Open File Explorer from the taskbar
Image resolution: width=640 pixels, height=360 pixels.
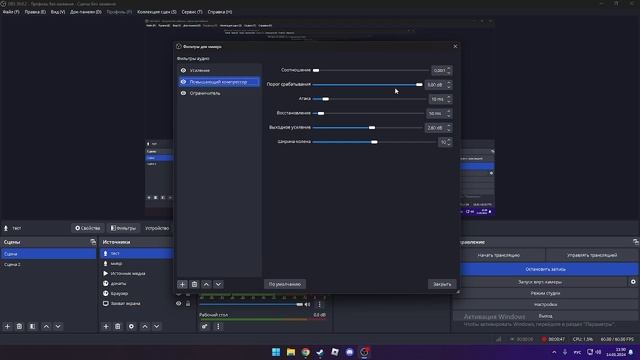click(x=291, y=352)
